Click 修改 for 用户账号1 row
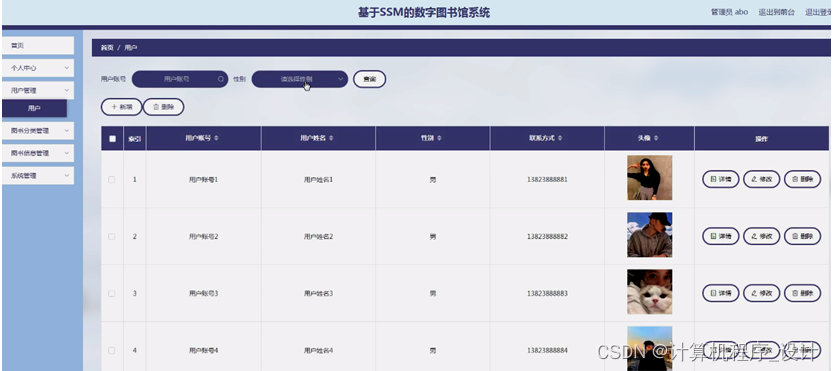This screenshot has width=834, height=371. (x=762, y=180)
